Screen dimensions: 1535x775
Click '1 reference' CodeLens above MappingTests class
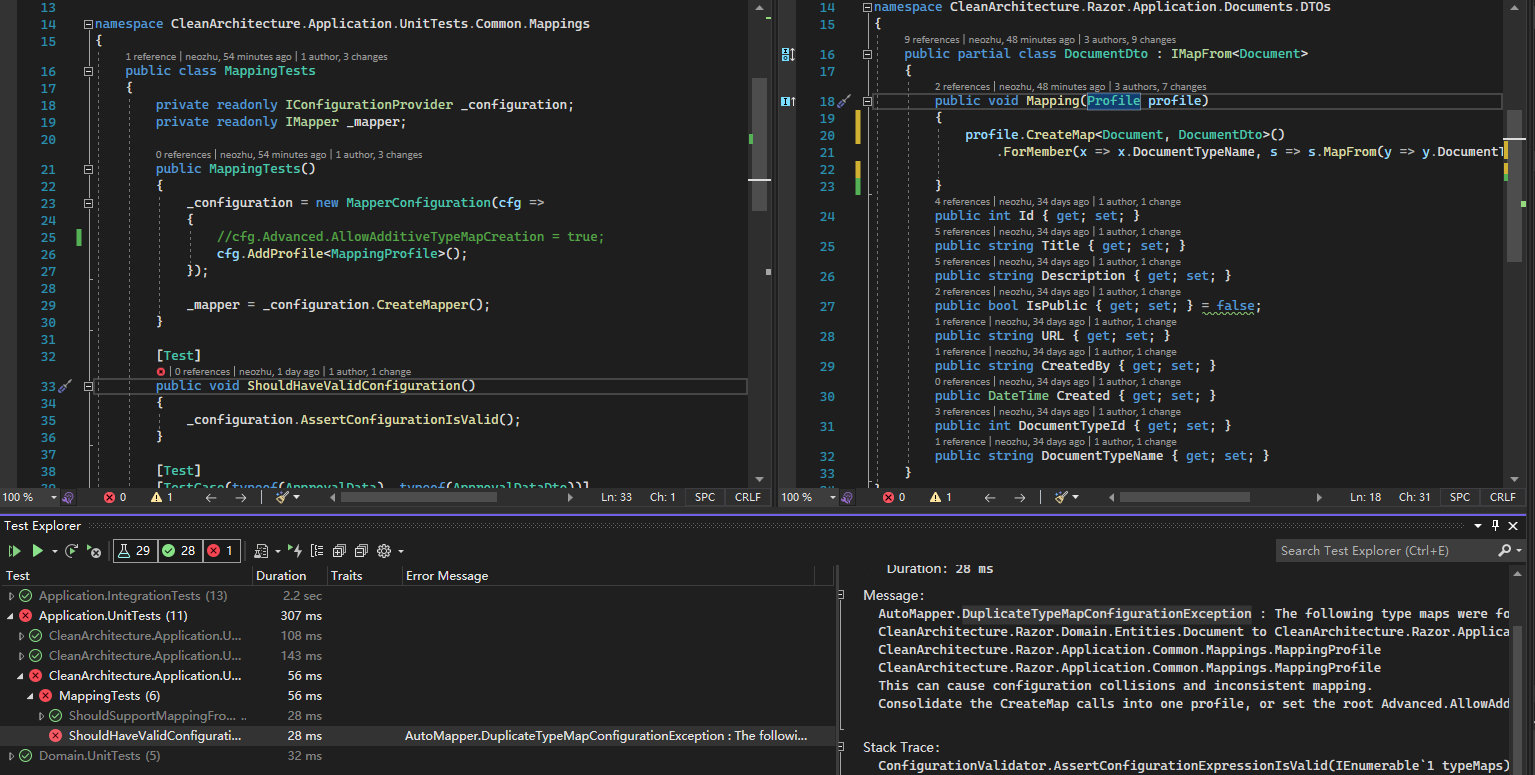(153, 57)
